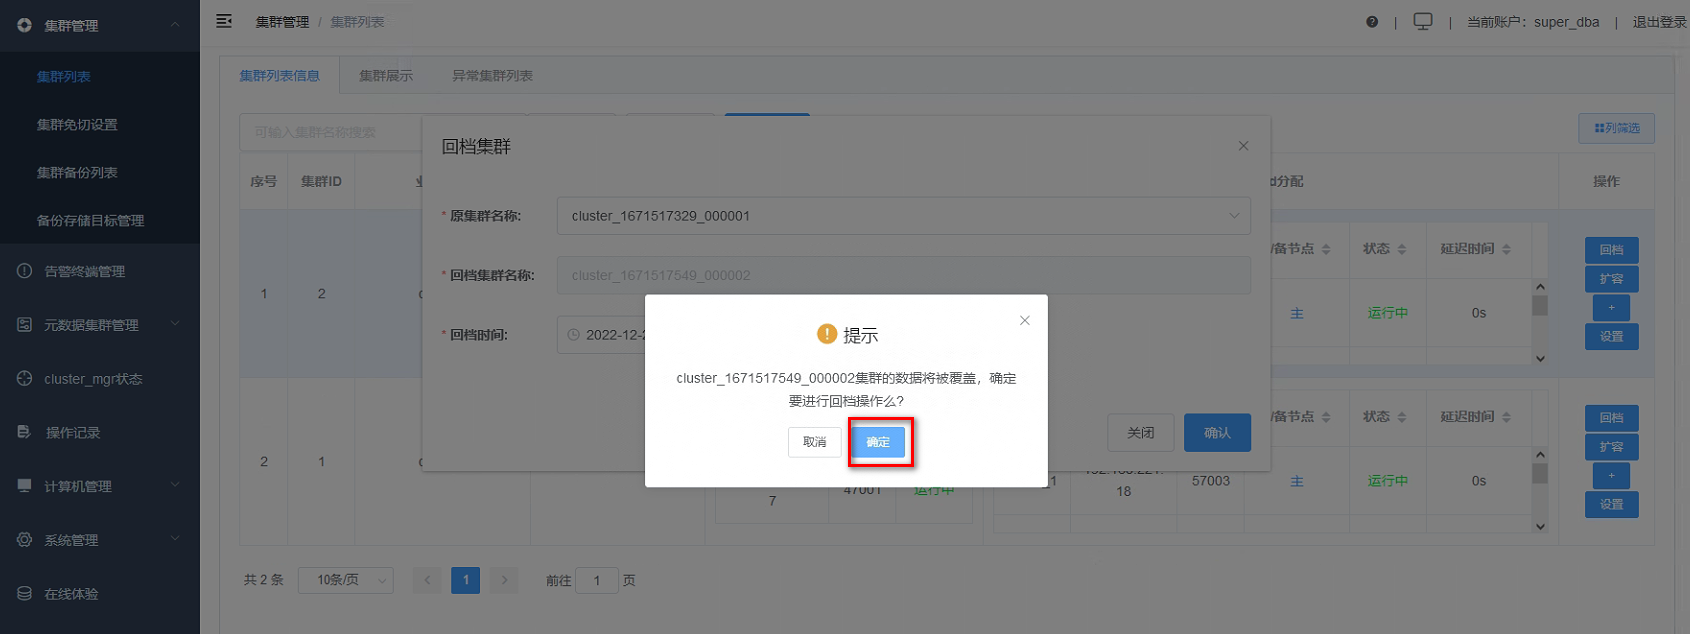Switch to the 集群展示 tab
This screenshot has width=1690, height=634.
tap(386, 76)
